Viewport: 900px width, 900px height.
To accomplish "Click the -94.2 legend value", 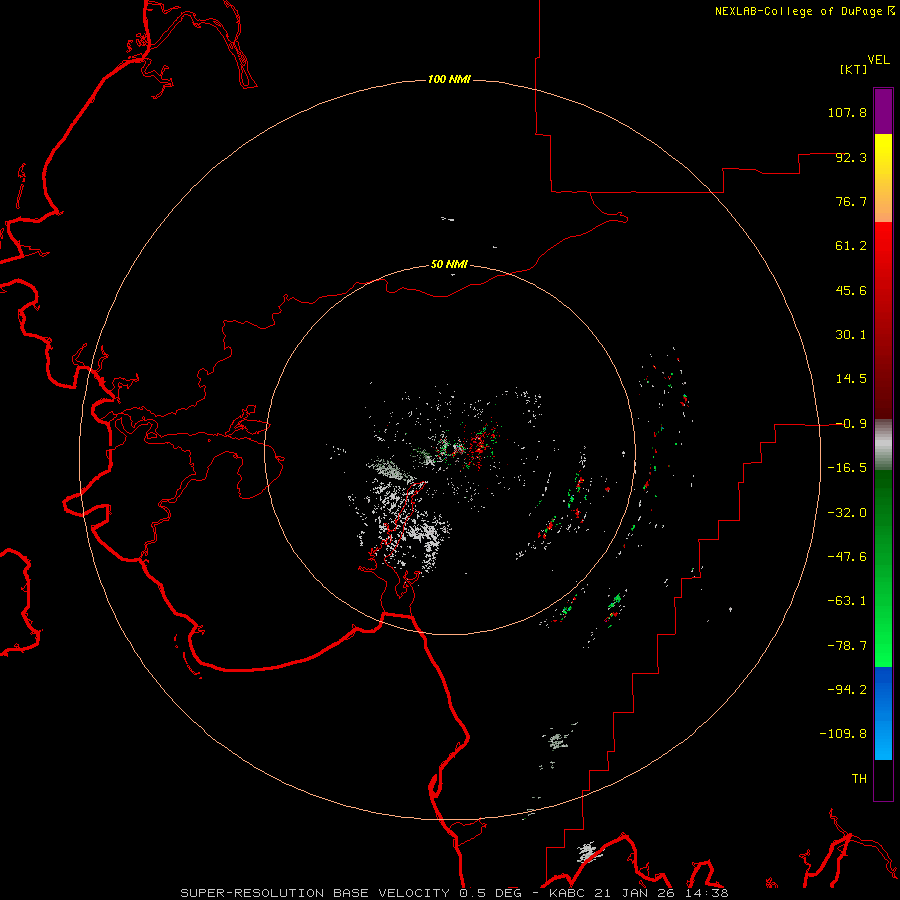I will pyautogui.click(x=847, y=689).
